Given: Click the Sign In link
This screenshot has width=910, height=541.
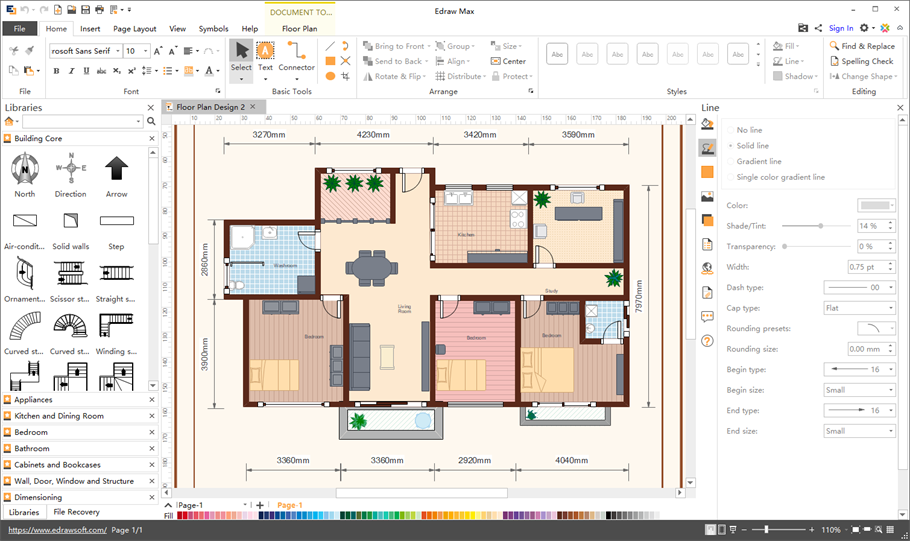Looking at the screenshot, I should tap(841, 29).
